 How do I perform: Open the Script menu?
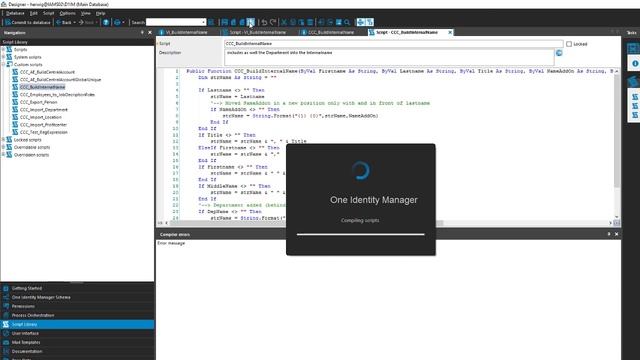pyautogui.click(x=48, y=13)
